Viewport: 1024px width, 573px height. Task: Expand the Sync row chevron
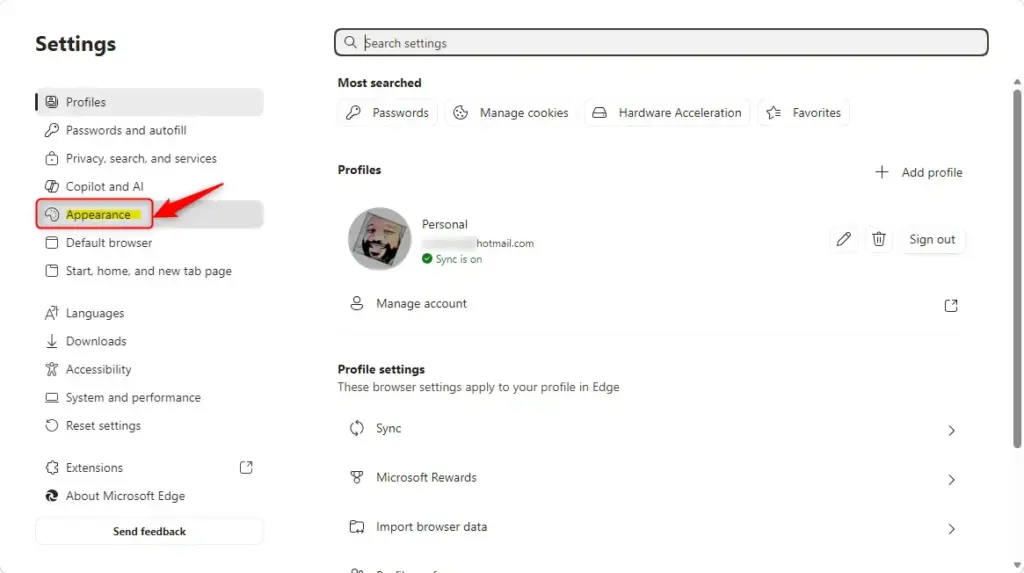tap(952, 430)
